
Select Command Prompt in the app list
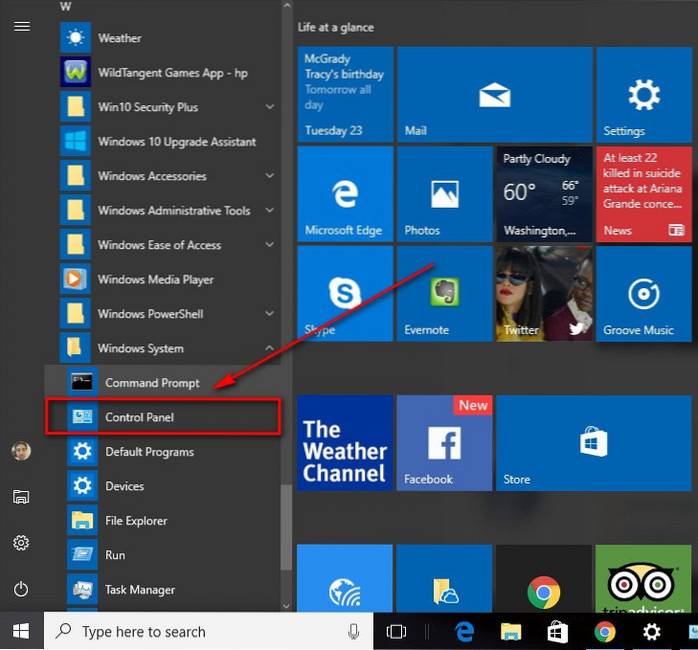152,383
